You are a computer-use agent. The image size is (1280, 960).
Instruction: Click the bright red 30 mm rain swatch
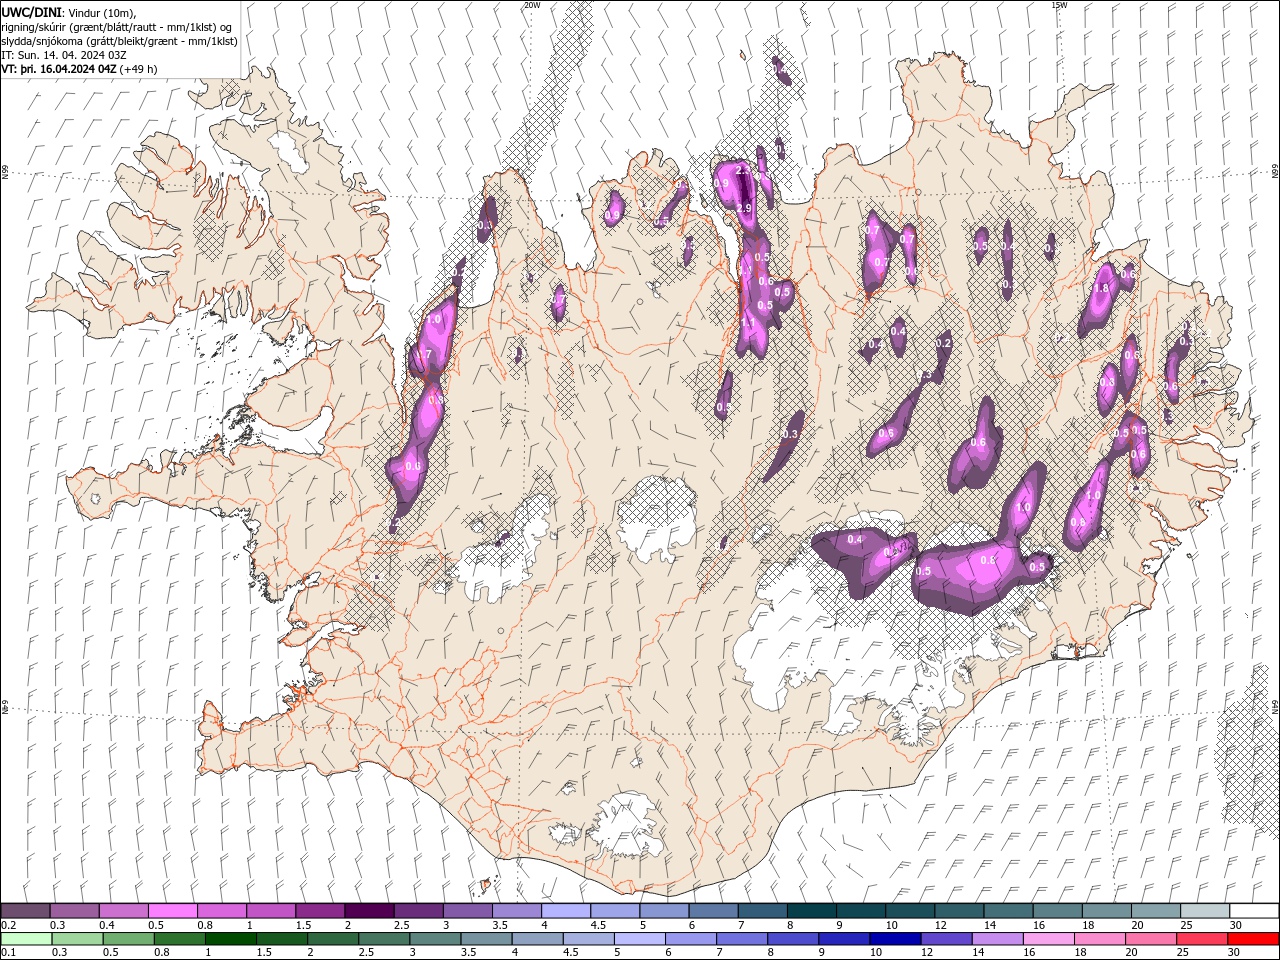pyautogui.click(x=1254, y=939)
